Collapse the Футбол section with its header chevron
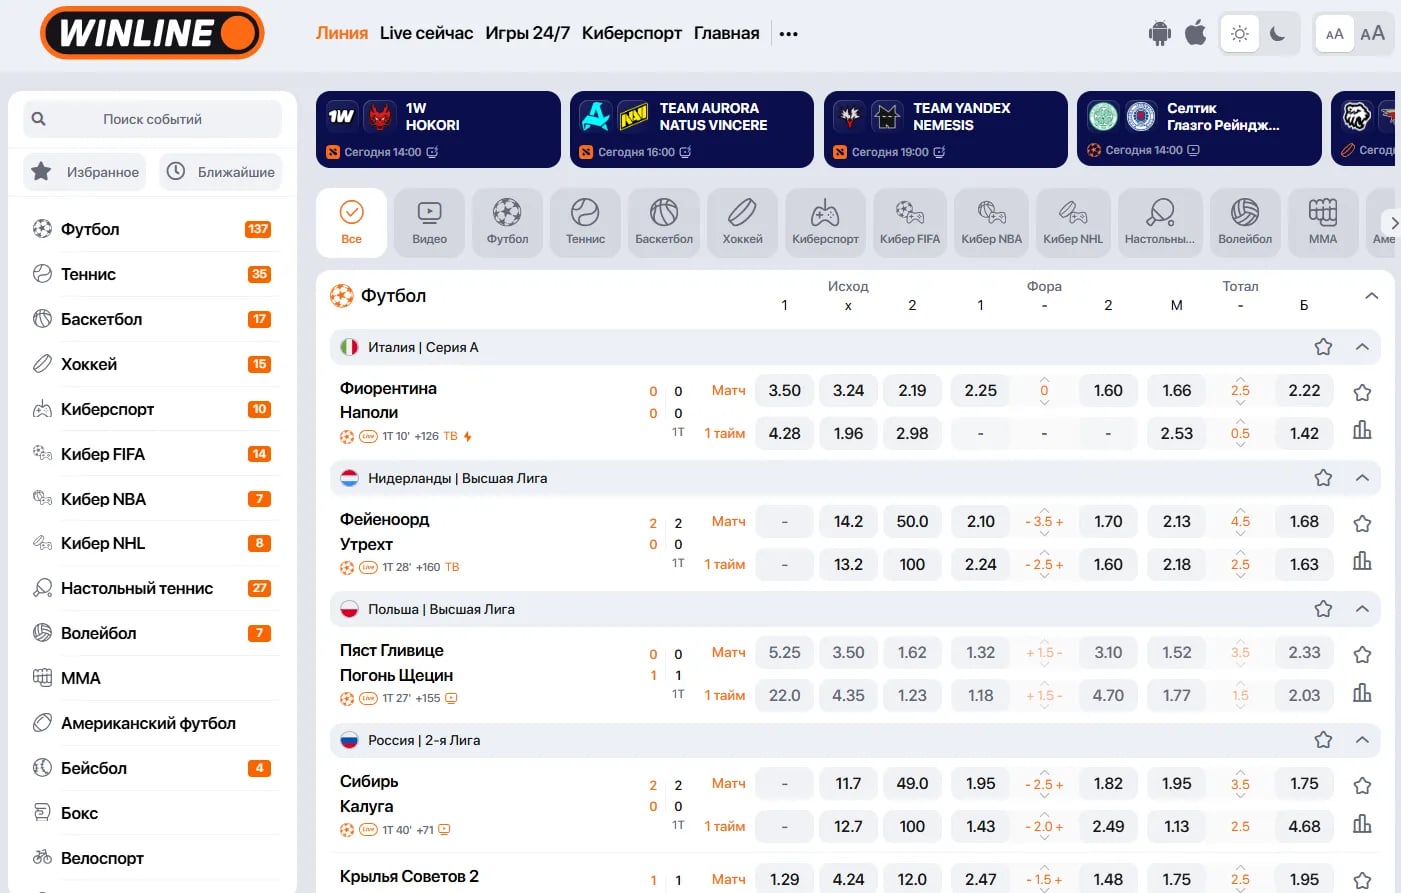 point(1372,296)
